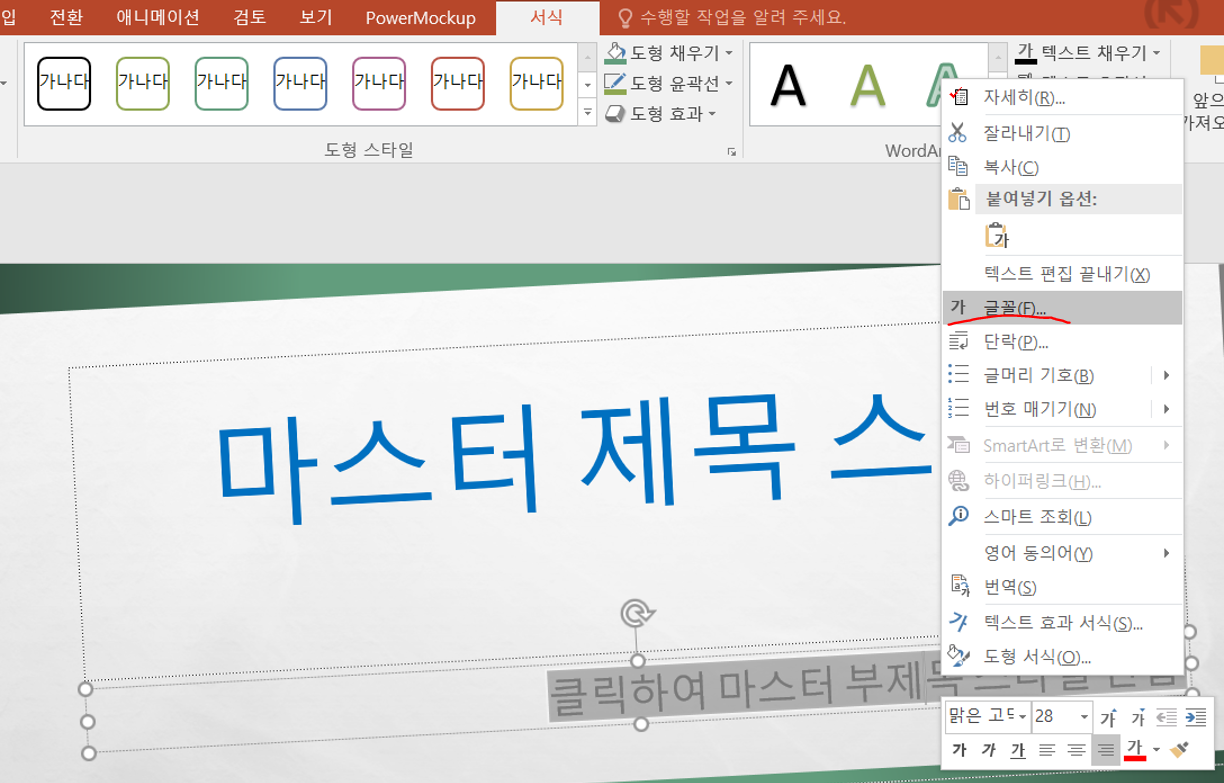Open the 도형 윤곽선 dropdown arrow
The height and width of the screenshot is (783, 1224).
(729, 84)
